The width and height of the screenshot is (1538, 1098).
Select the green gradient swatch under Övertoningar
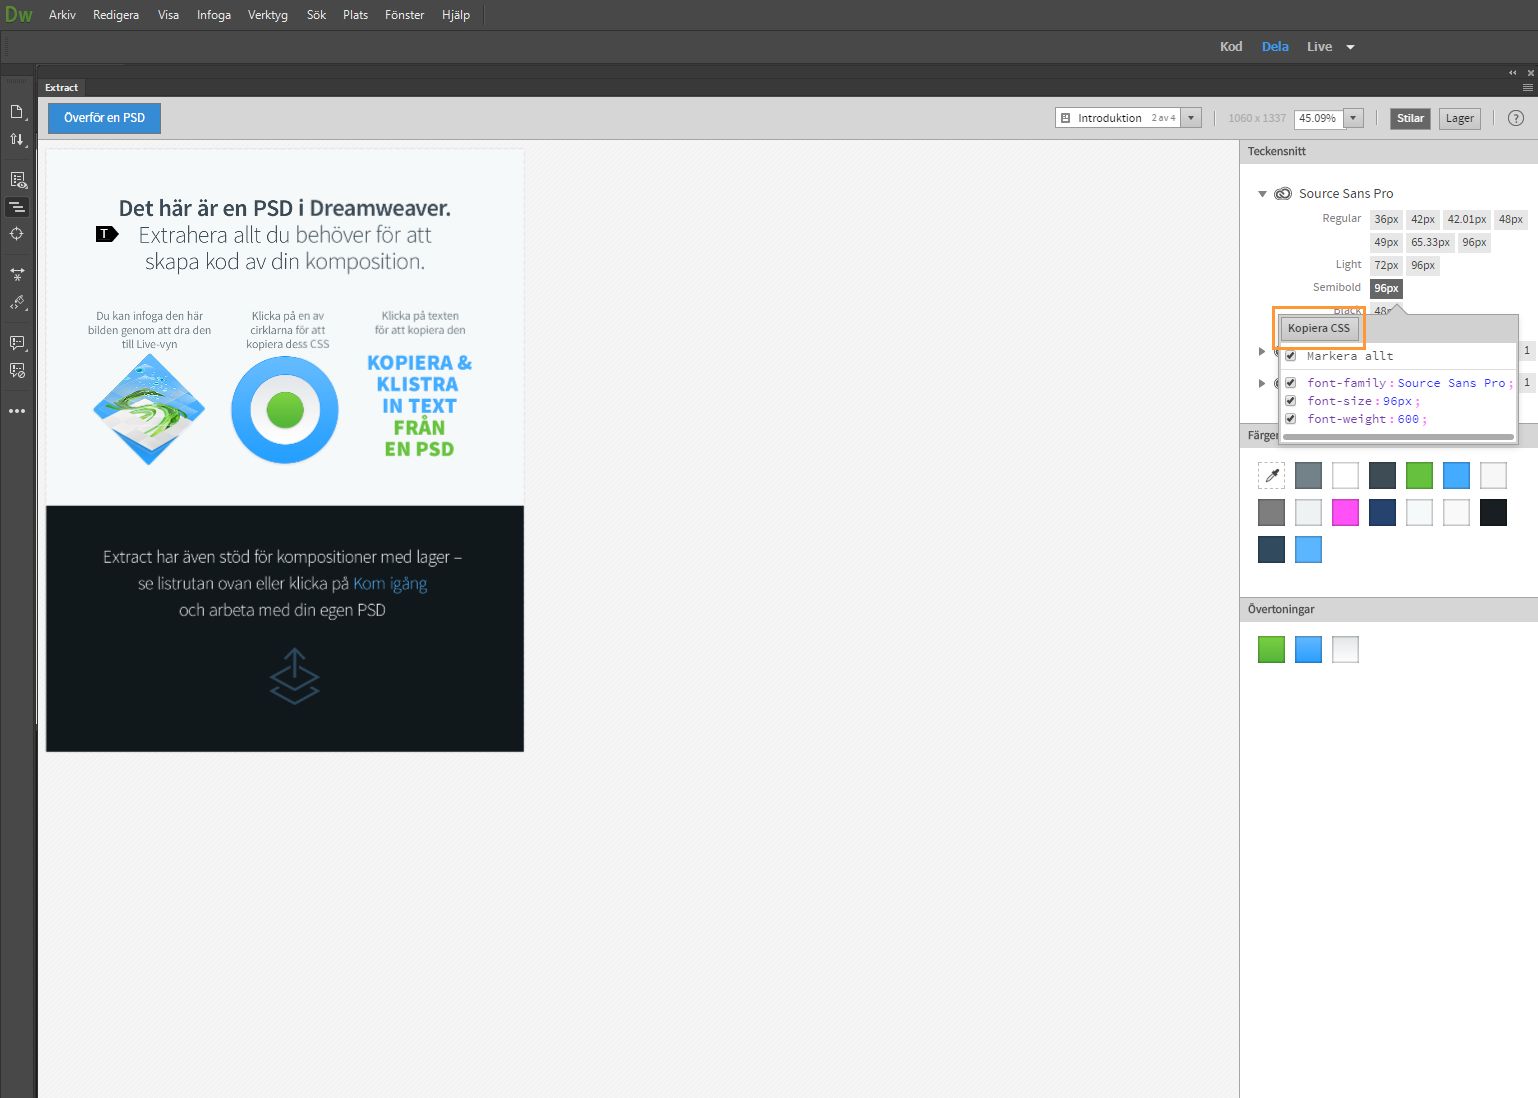coord(1271,650)
